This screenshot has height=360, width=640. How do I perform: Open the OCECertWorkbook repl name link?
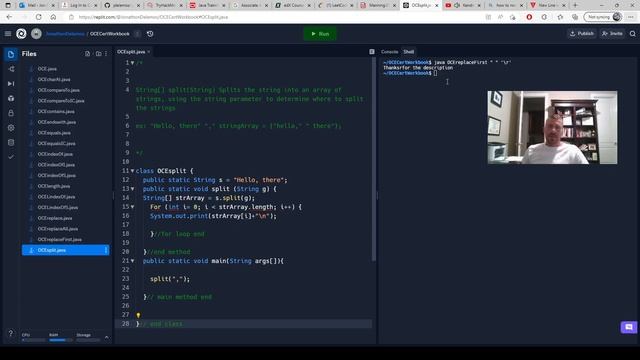[x=110, y=34]
